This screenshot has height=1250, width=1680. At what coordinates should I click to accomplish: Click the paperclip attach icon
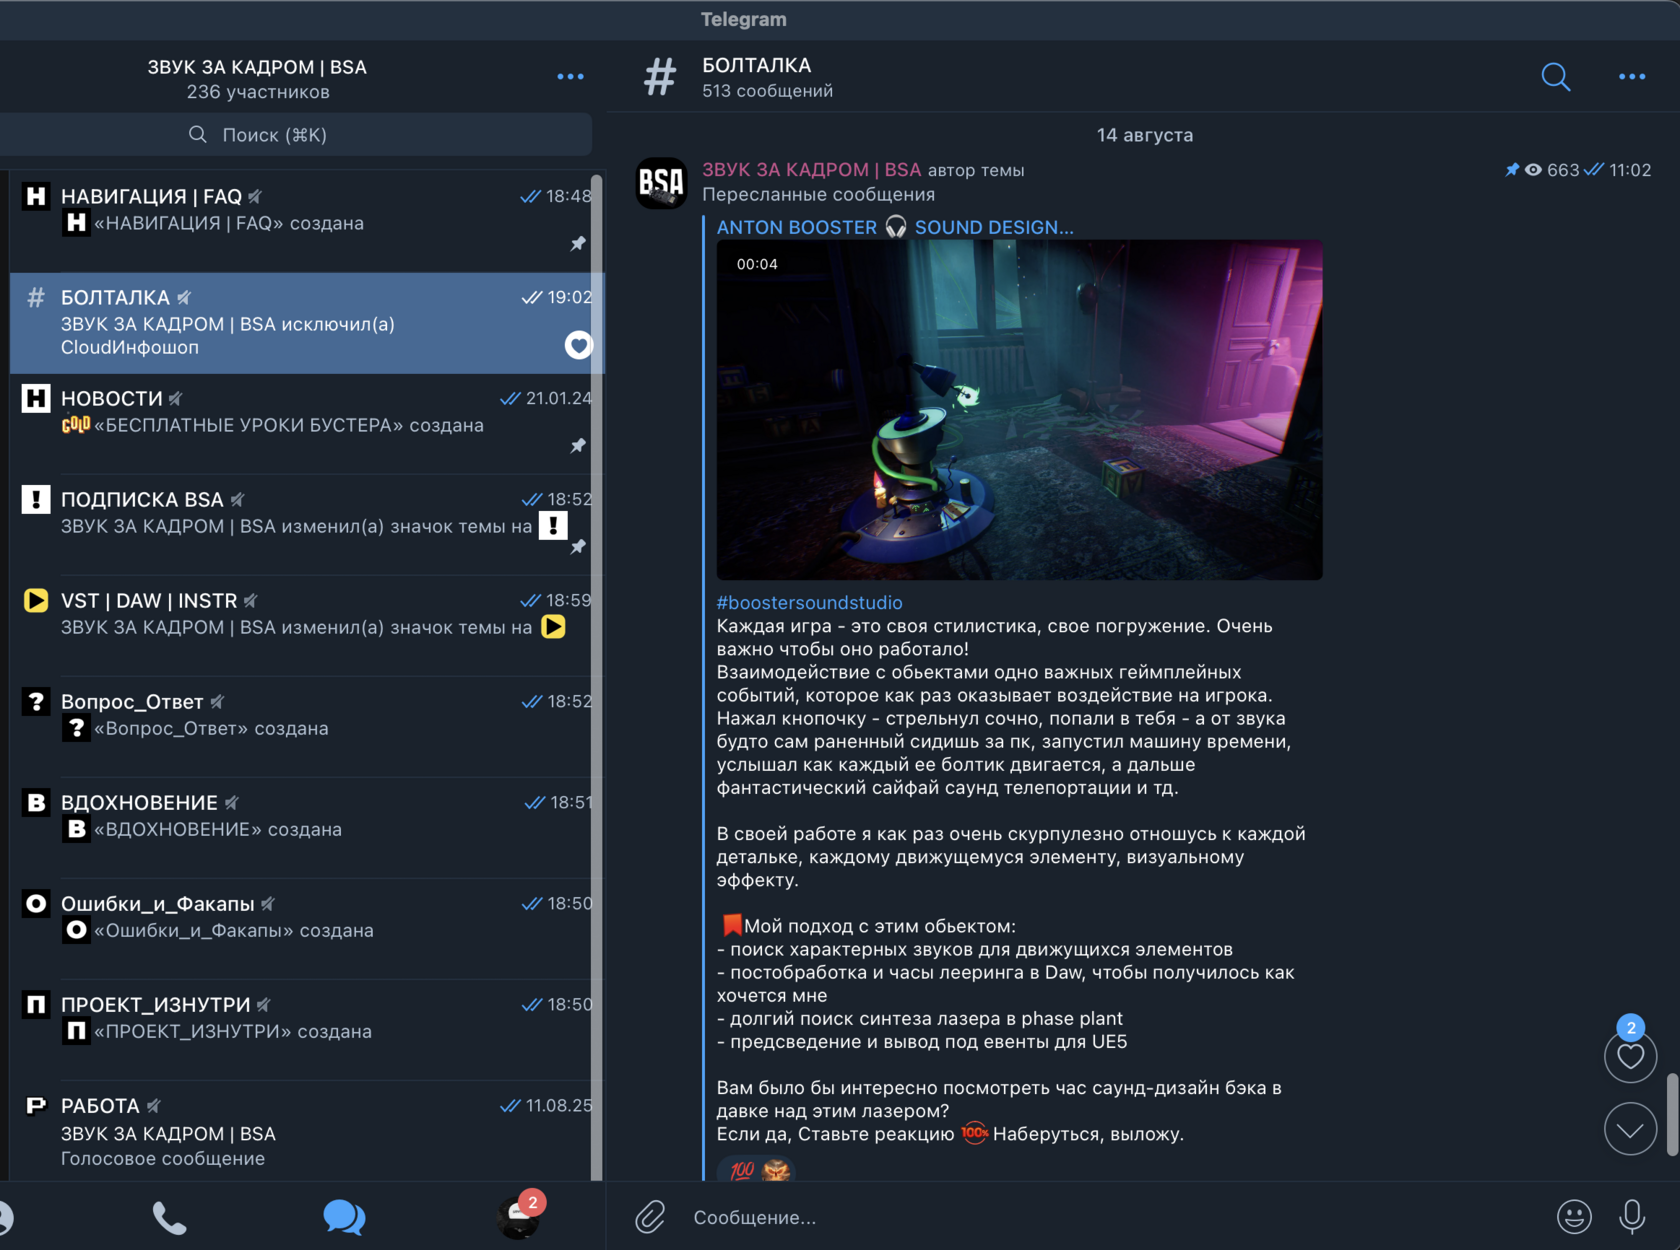650,1217
